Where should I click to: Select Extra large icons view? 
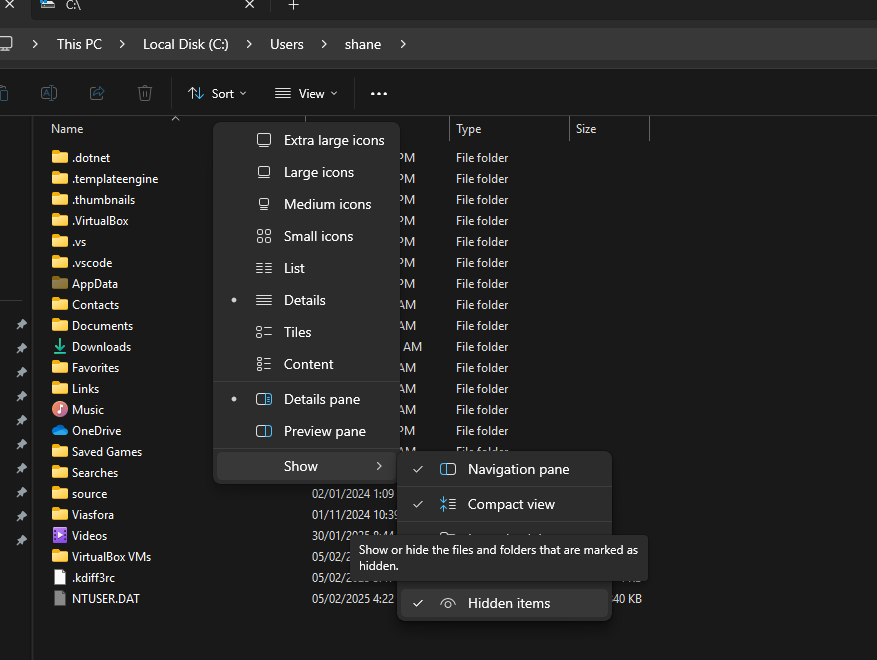(307, 140)
